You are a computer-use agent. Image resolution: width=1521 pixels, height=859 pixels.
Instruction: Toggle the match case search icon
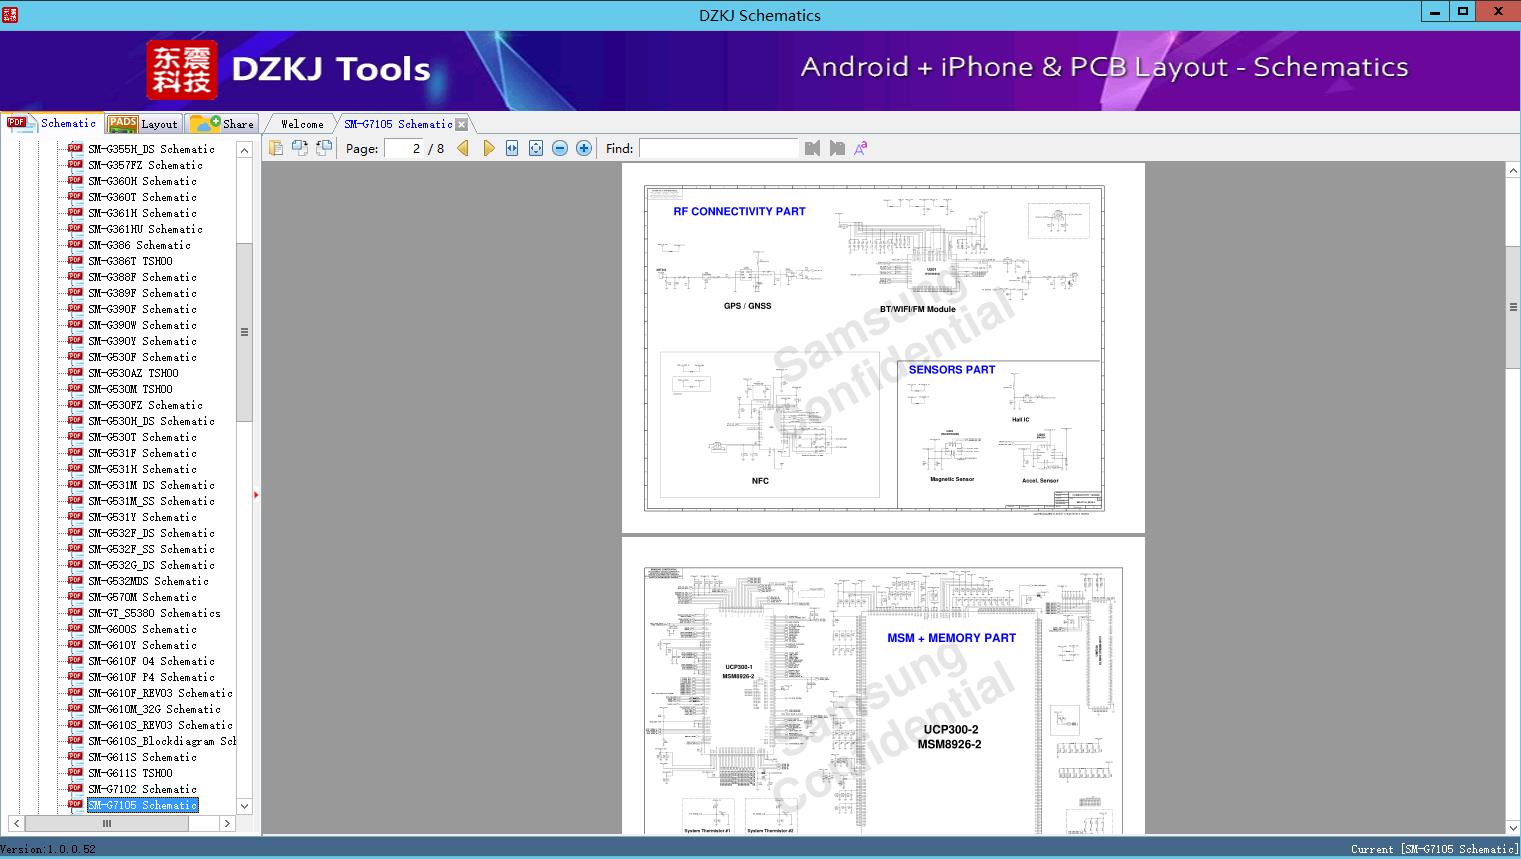click(861, 148)
